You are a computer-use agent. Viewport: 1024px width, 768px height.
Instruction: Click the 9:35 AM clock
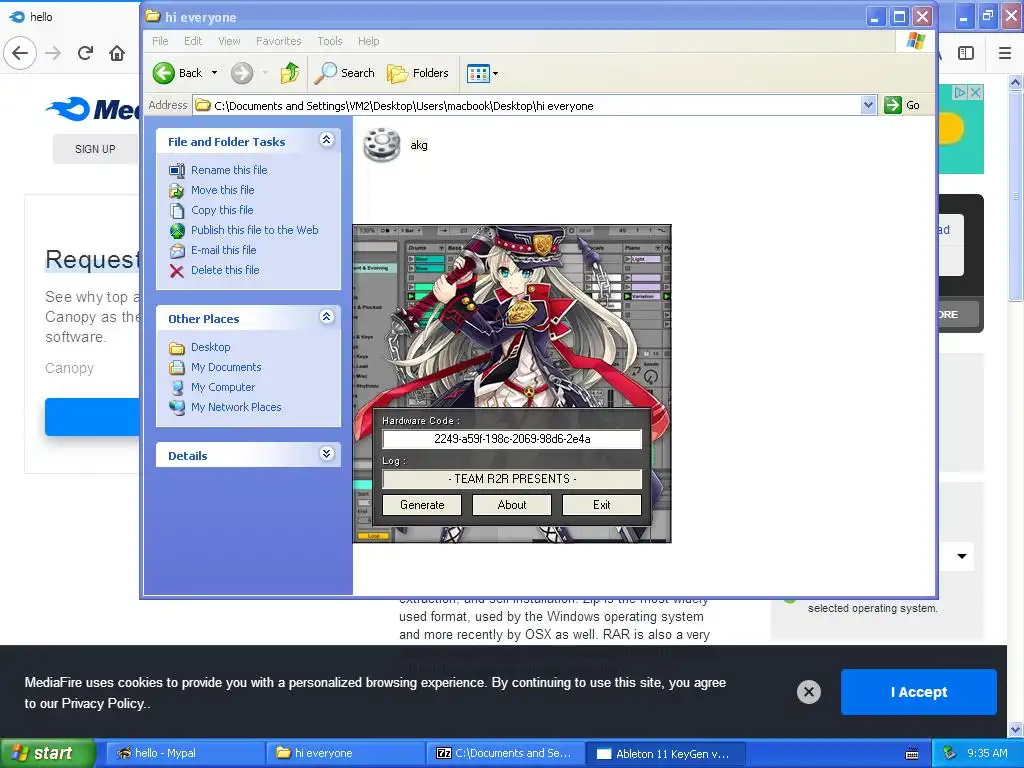[987, 754]
